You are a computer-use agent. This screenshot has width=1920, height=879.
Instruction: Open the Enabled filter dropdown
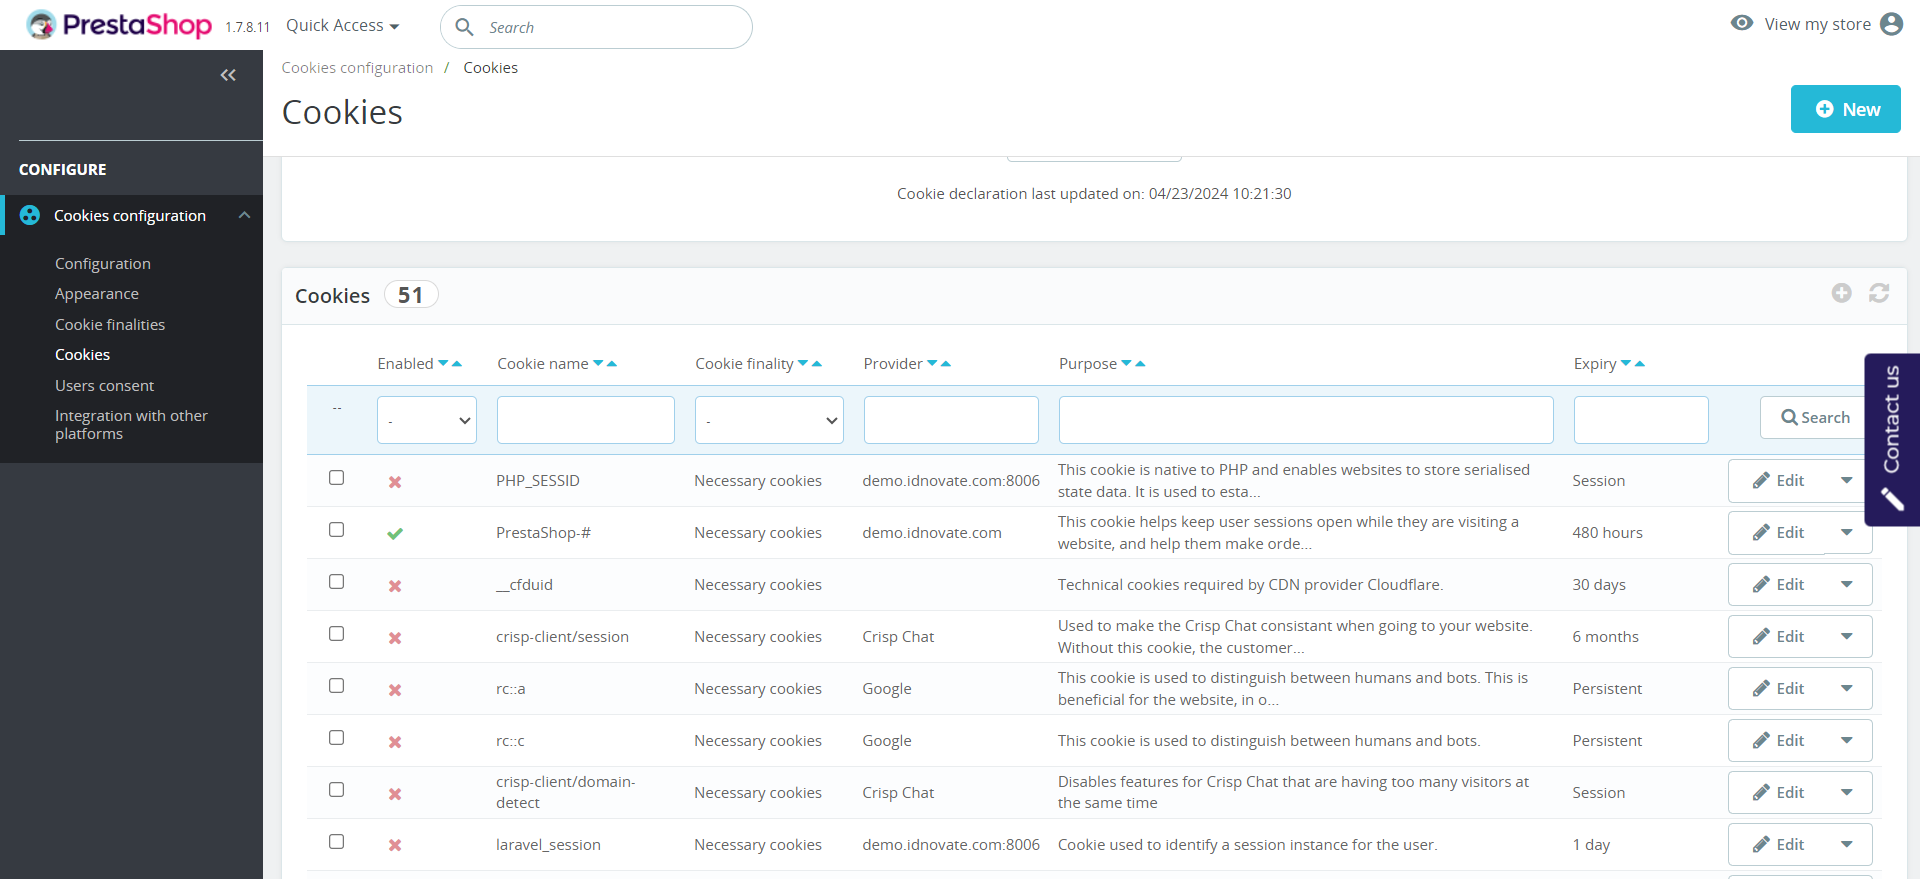coord(427,420)
